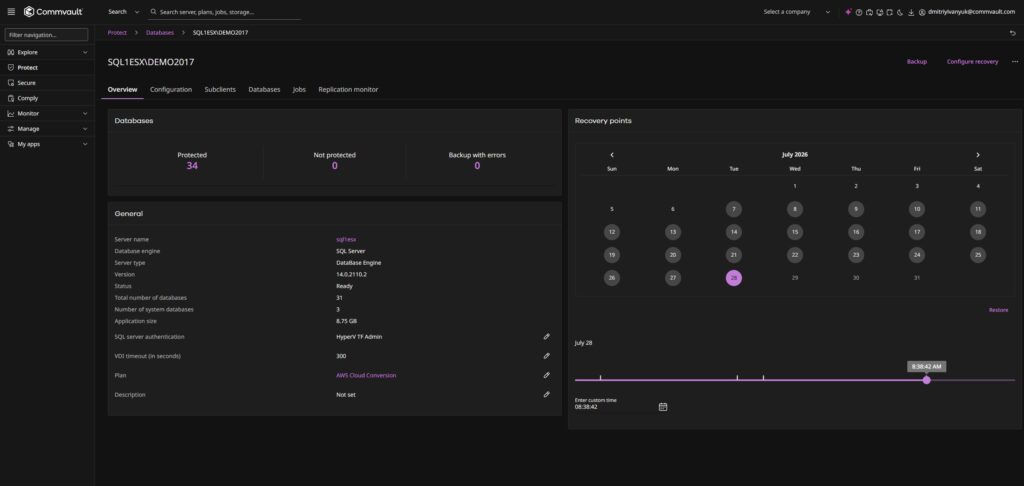Select July 15 in the recovery calendar
The image size is (1024, 486).
pyautogui.click(x=795, y=232)
